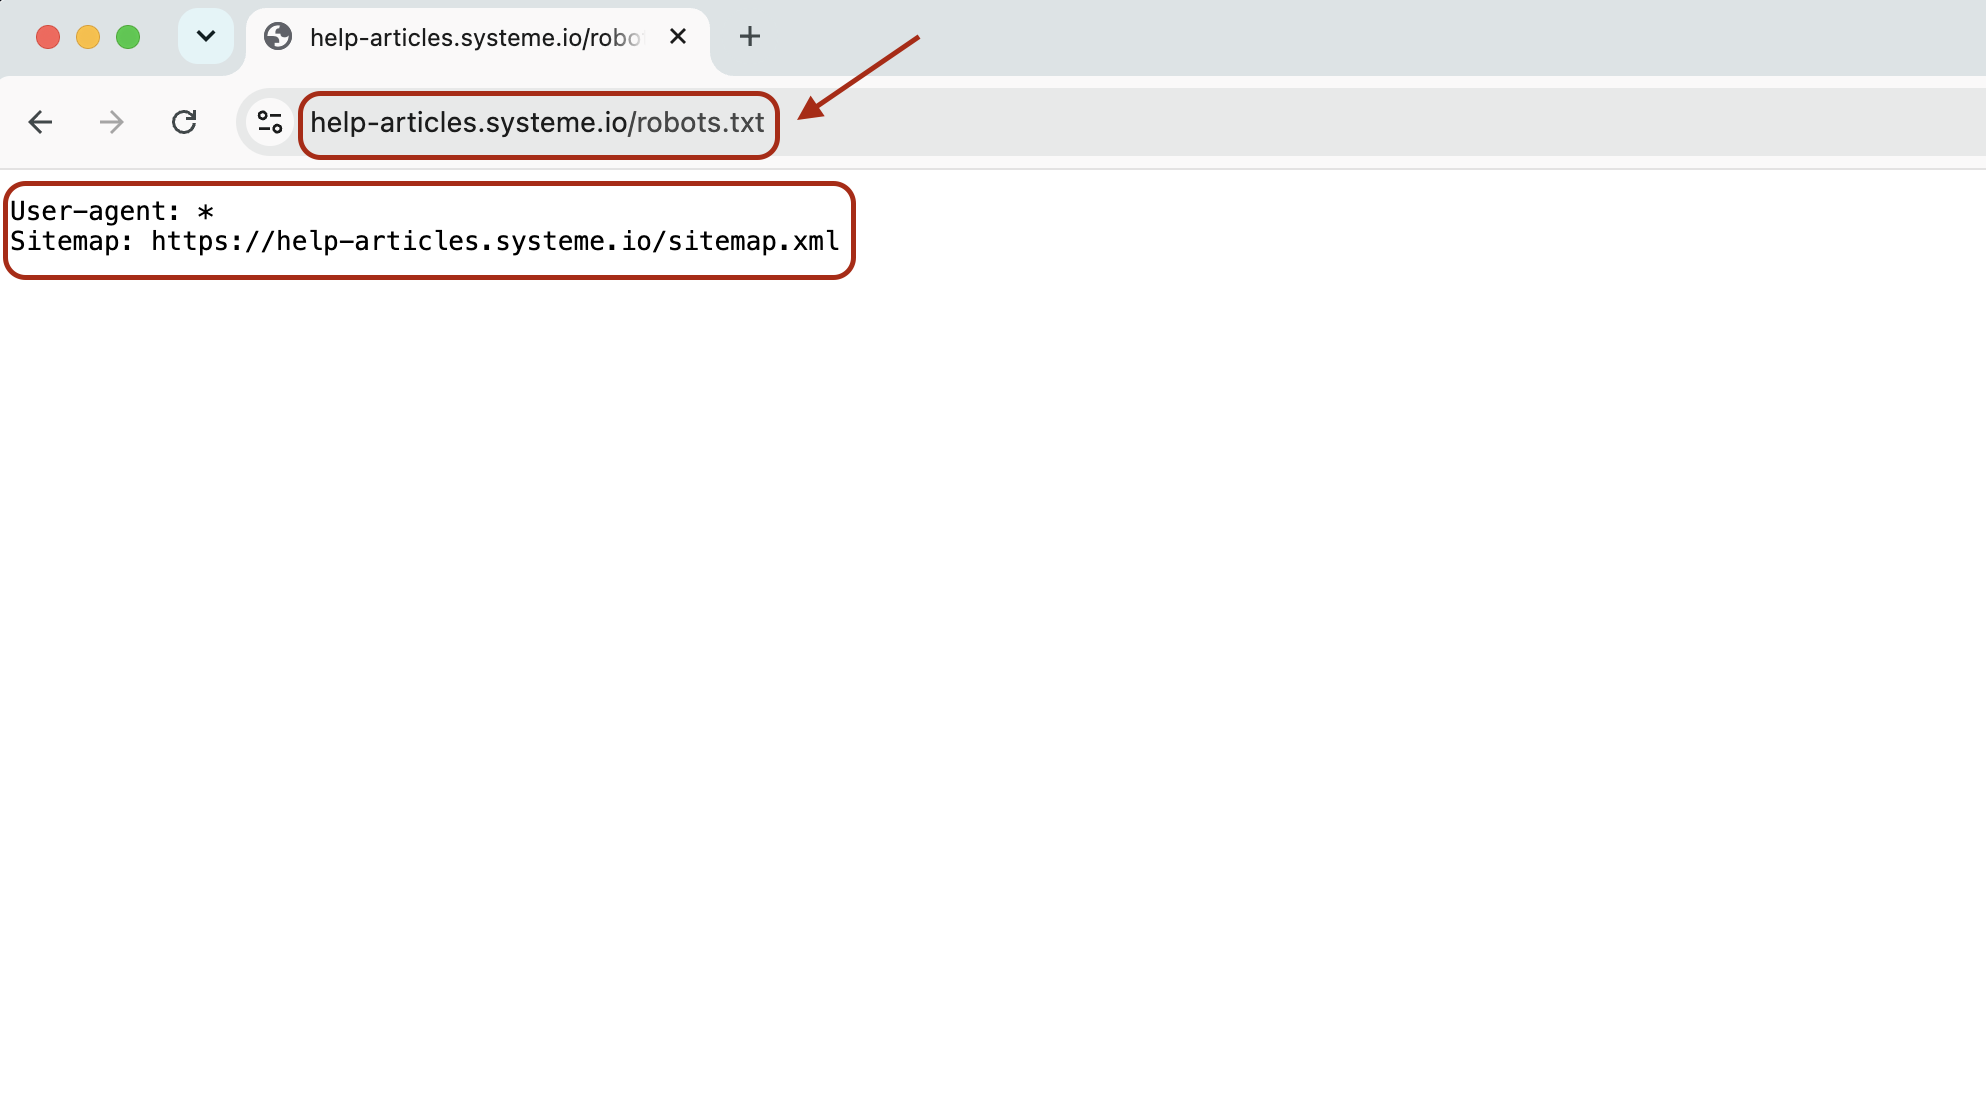Go back to the previous page
This screenshot has height=1106, width=1986.
[x=40, y=122]
